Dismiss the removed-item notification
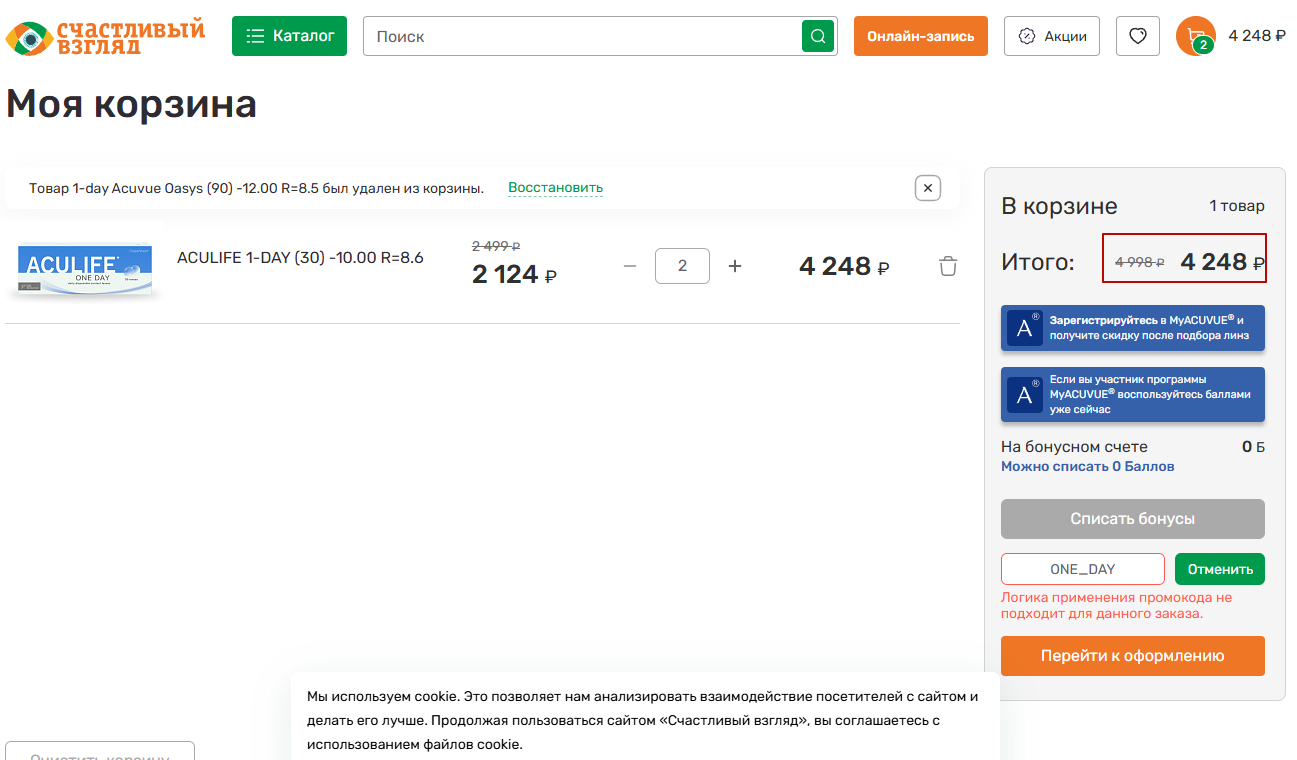 pyautogui.click(x=928, y=187)
